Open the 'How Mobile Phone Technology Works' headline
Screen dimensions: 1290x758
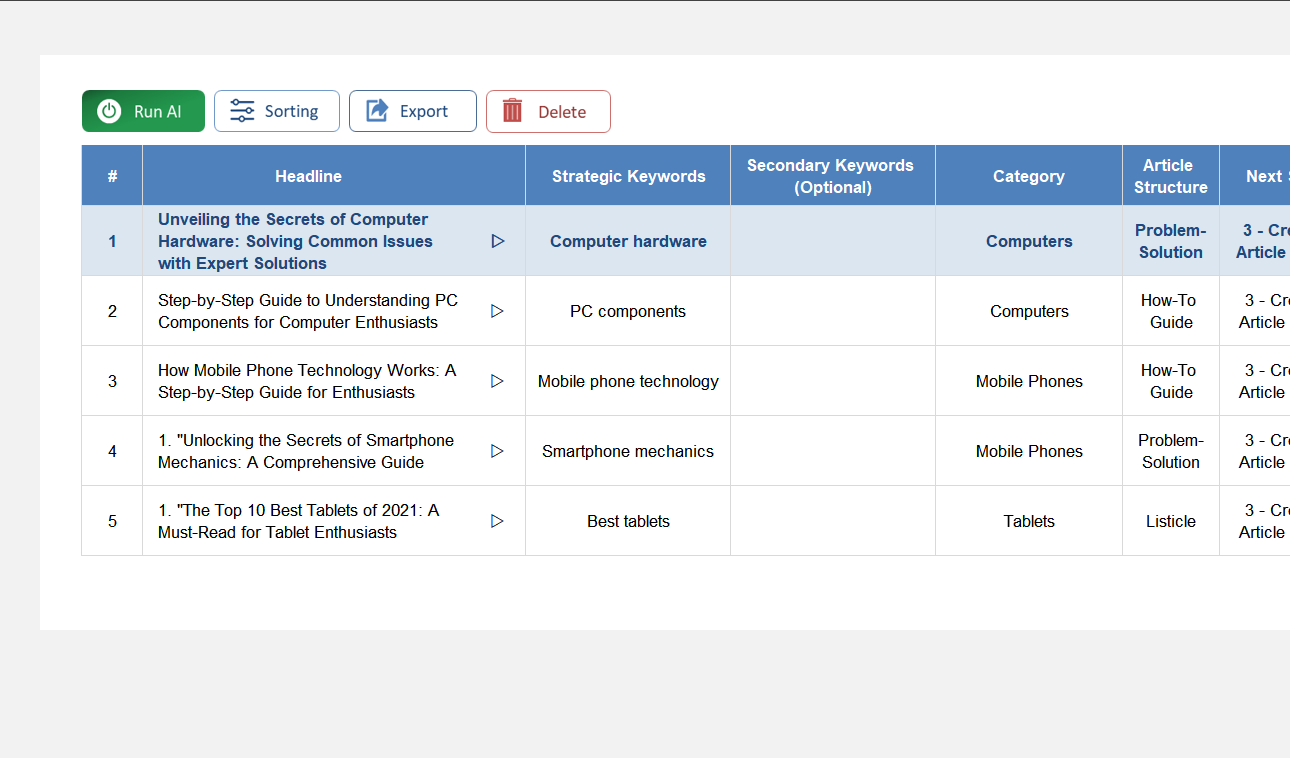(306, 381)
